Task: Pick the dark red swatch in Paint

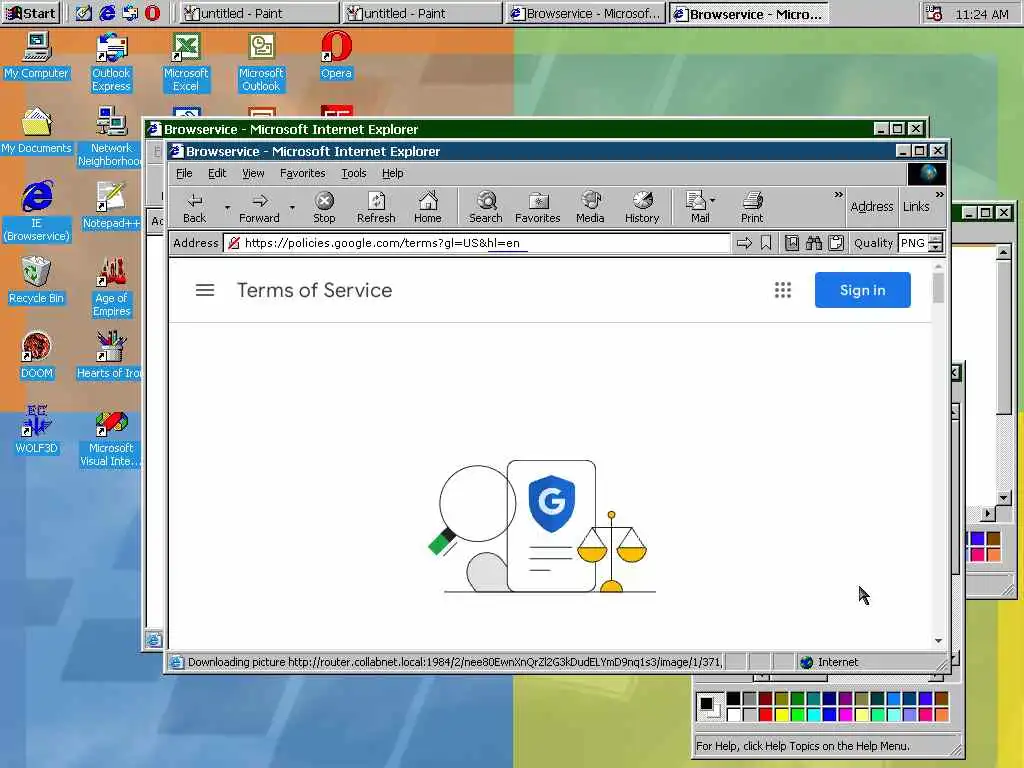Action: [765, 699]
